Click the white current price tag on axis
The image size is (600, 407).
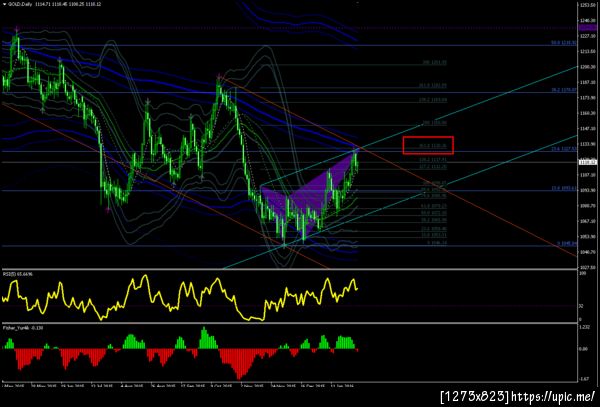(588, 162)
